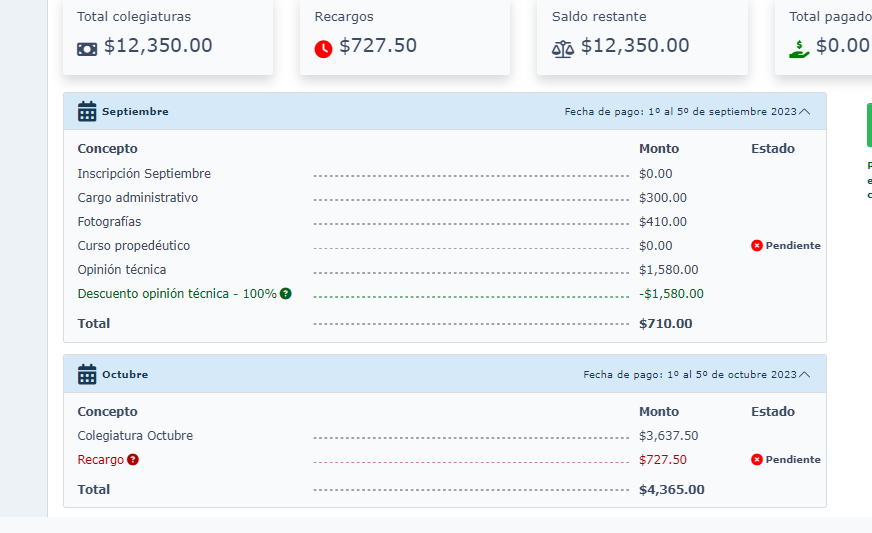Click the red X Pendiente icon in Octubre
The height and width of the screenshot is (533, 872).
pos(756,460)
